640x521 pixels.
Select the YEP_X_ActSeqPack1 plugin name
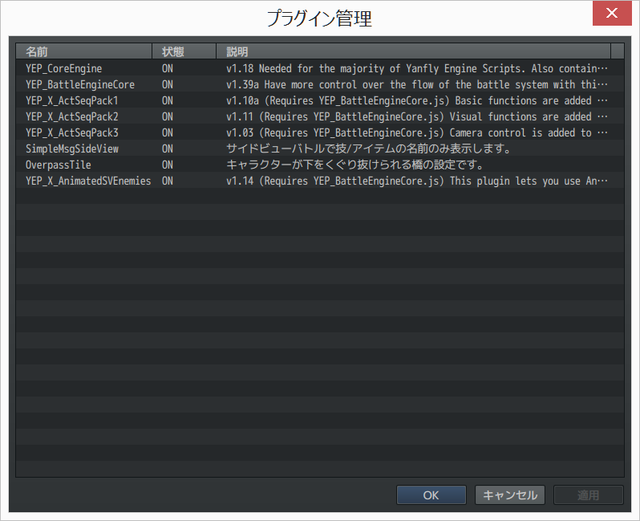72,100
